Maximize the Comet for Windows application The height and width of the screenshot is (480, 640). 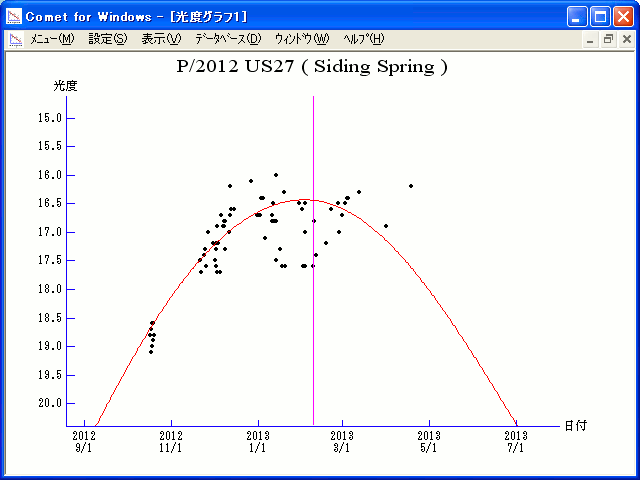click(600, 16)
